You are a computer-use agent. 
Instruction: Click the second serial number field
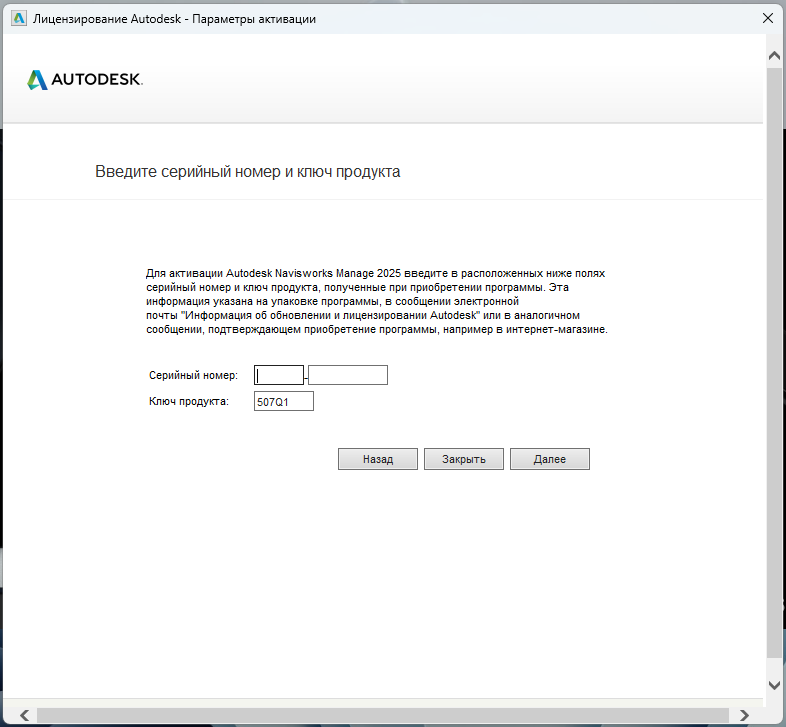(348, 375)
